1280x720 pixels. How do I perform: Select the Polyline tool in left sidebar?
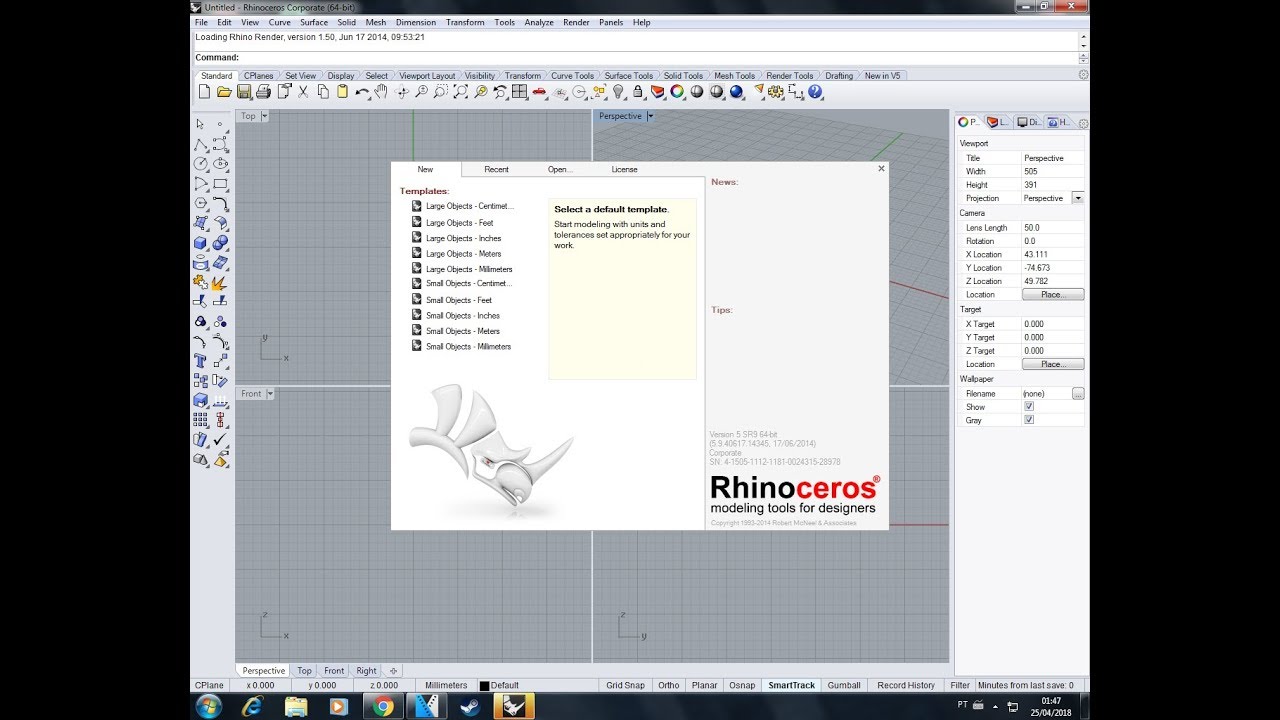(200, 144)
